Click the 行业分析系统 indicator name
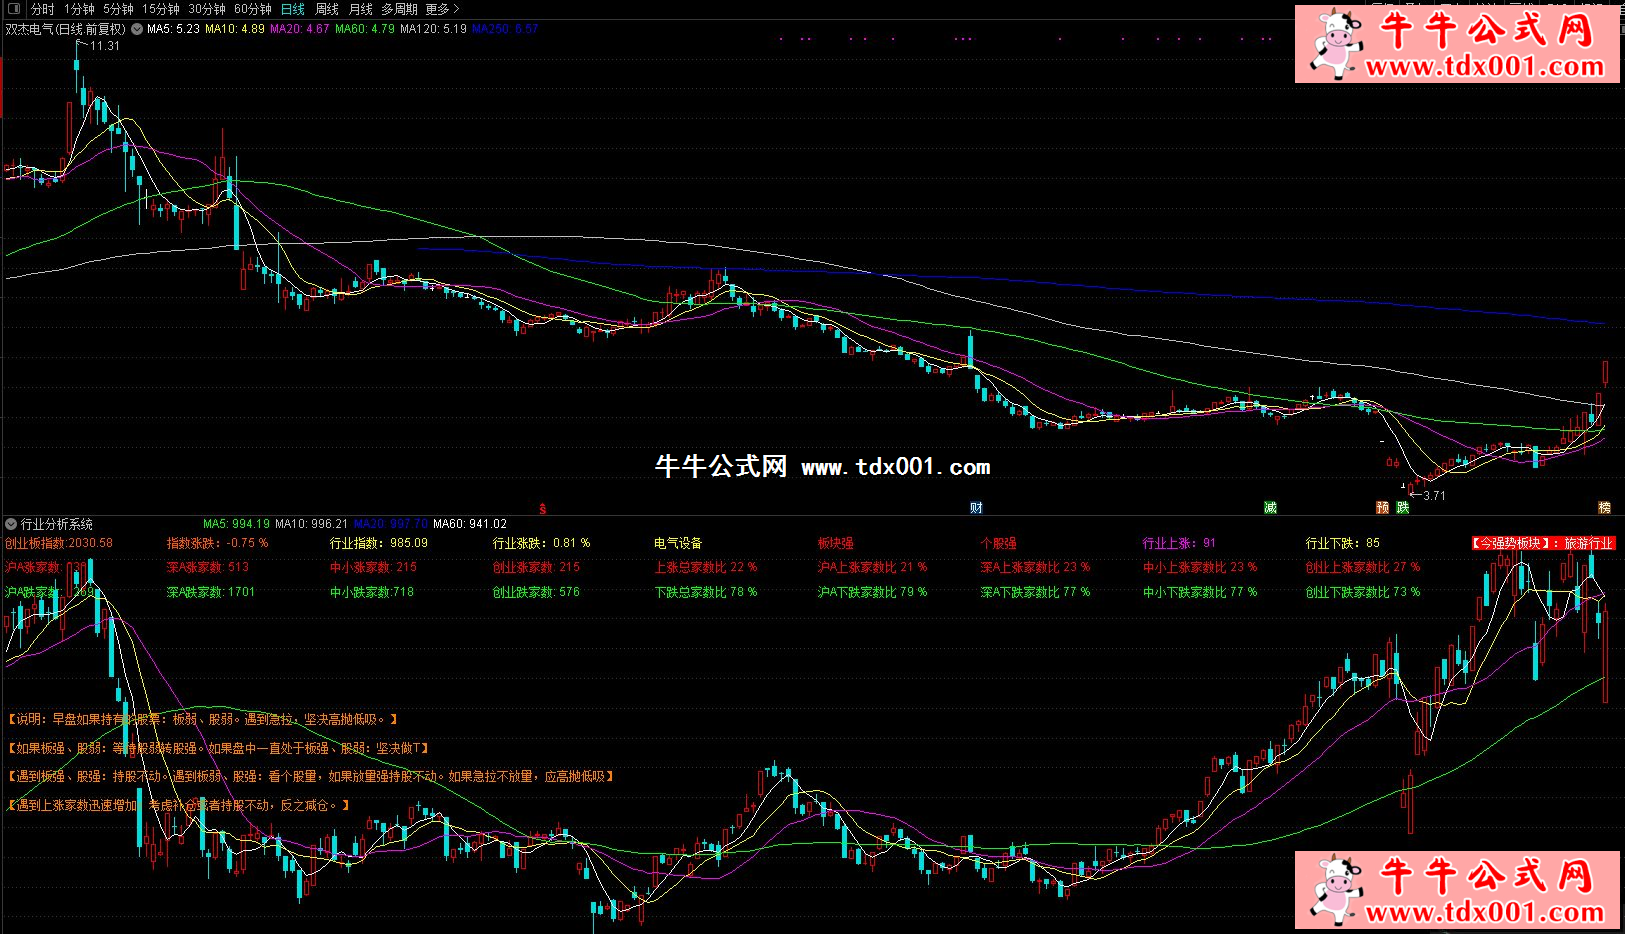1625x934 pixels. coord(57,524)
